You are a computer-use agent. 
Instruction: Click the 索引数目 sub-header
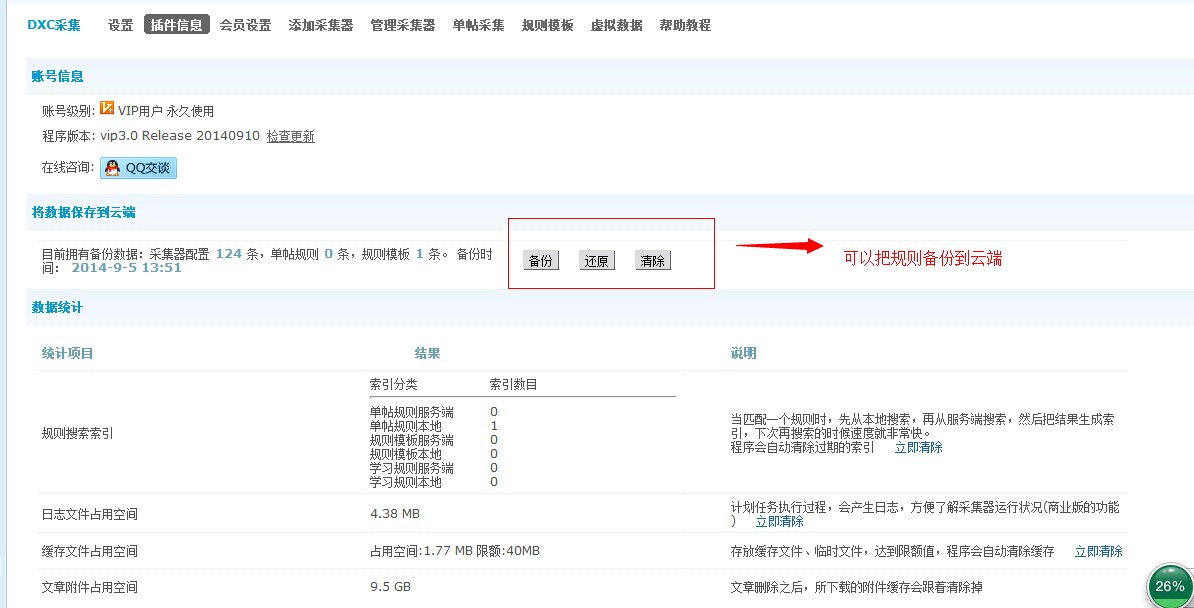tap(514, 385)
